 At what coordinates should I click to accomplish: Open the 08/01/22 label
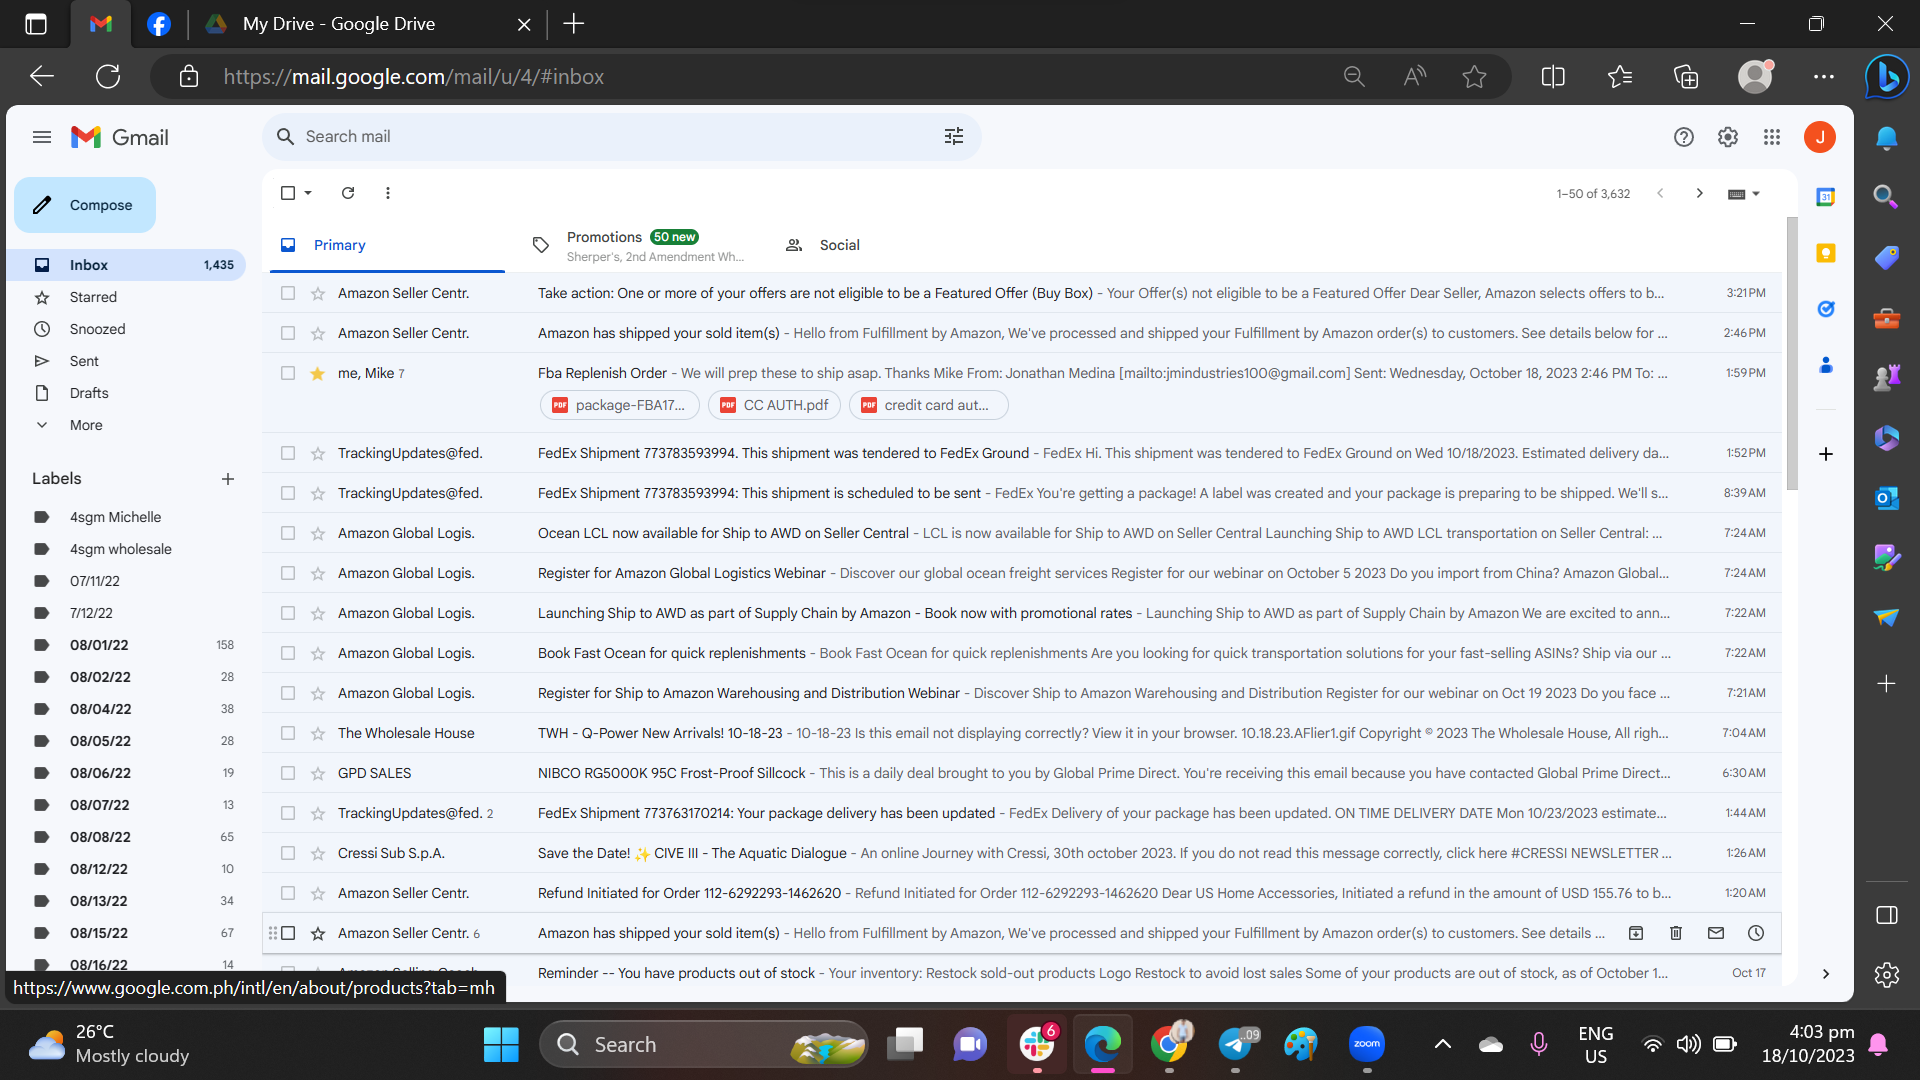click(x=99, y=645)
